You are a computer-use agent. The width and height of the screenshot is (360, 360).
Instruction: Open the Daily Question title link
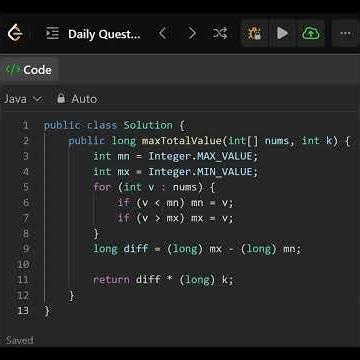tap(104, 34)
